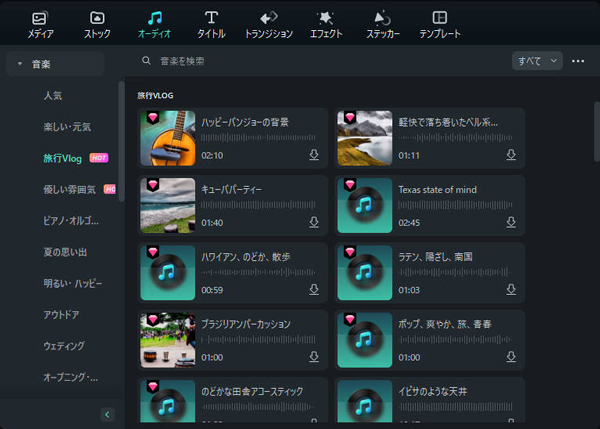Collapse the 音楽 category tree
The height and width of the screenshot is (429, 600).
pyautogui.click(x=20, y=65)
